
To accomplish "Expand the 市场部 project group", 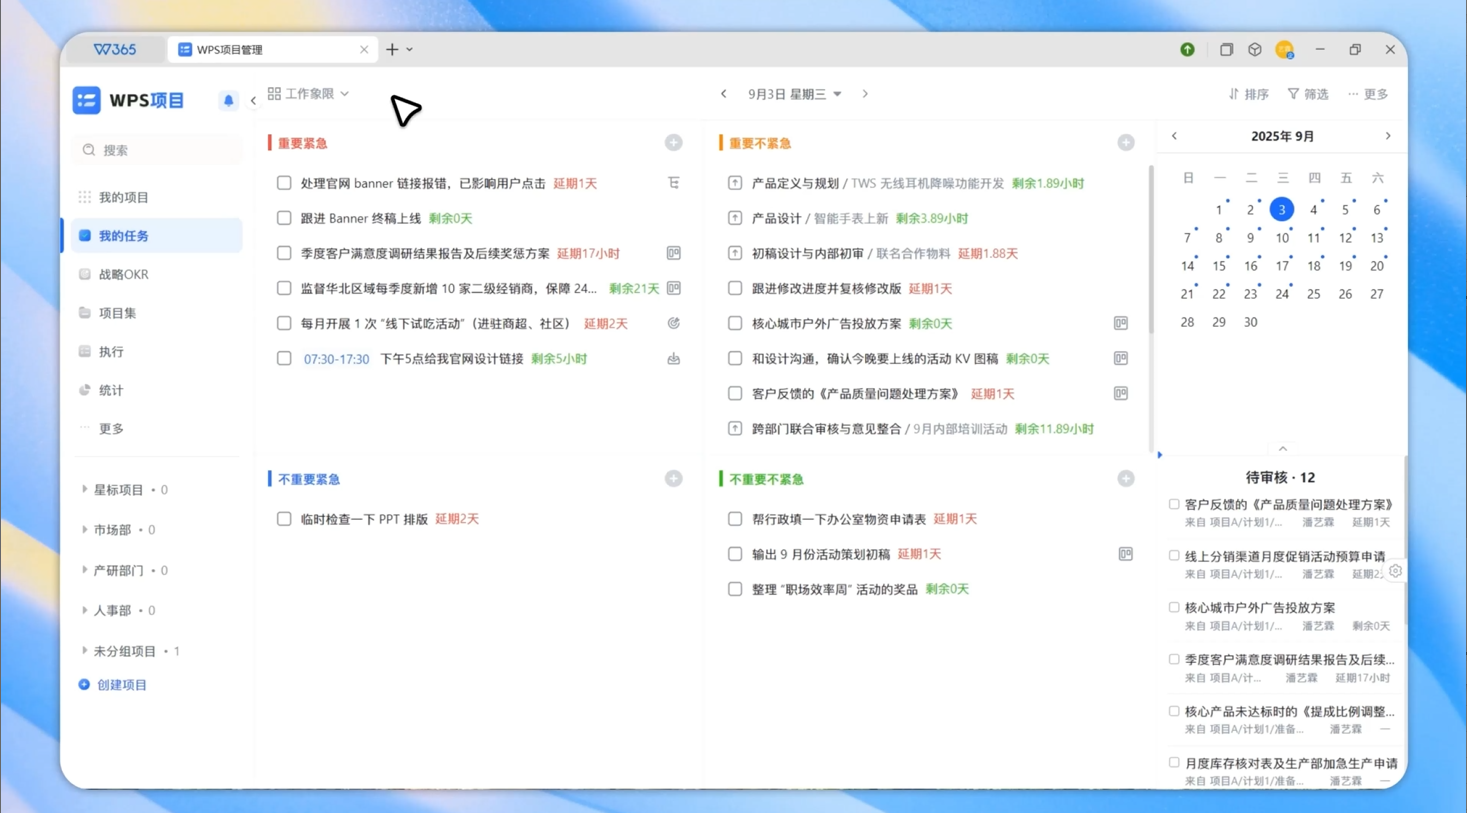I will tap(85, 530).
